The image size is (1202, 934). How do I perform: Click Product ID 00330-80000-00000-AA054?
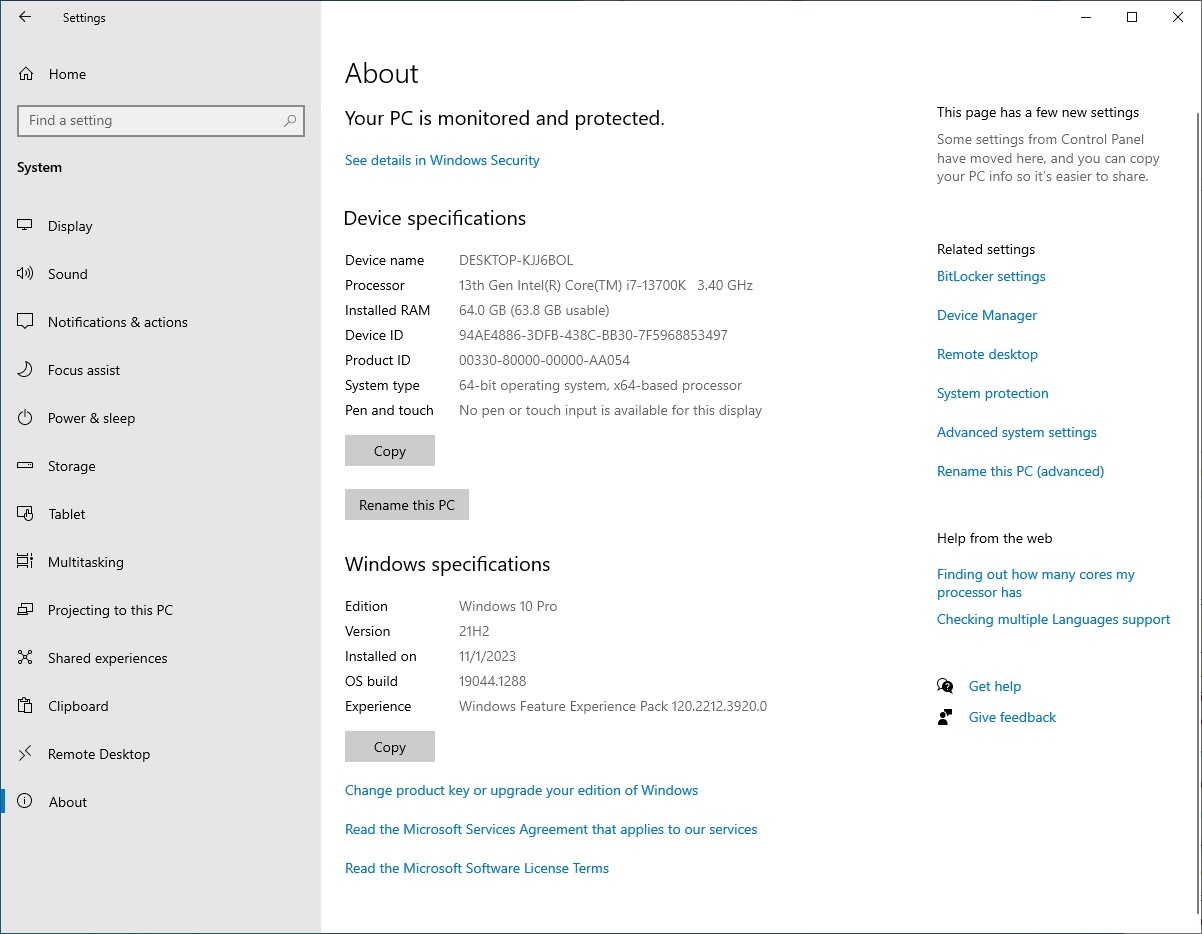[x=544, y=360]
